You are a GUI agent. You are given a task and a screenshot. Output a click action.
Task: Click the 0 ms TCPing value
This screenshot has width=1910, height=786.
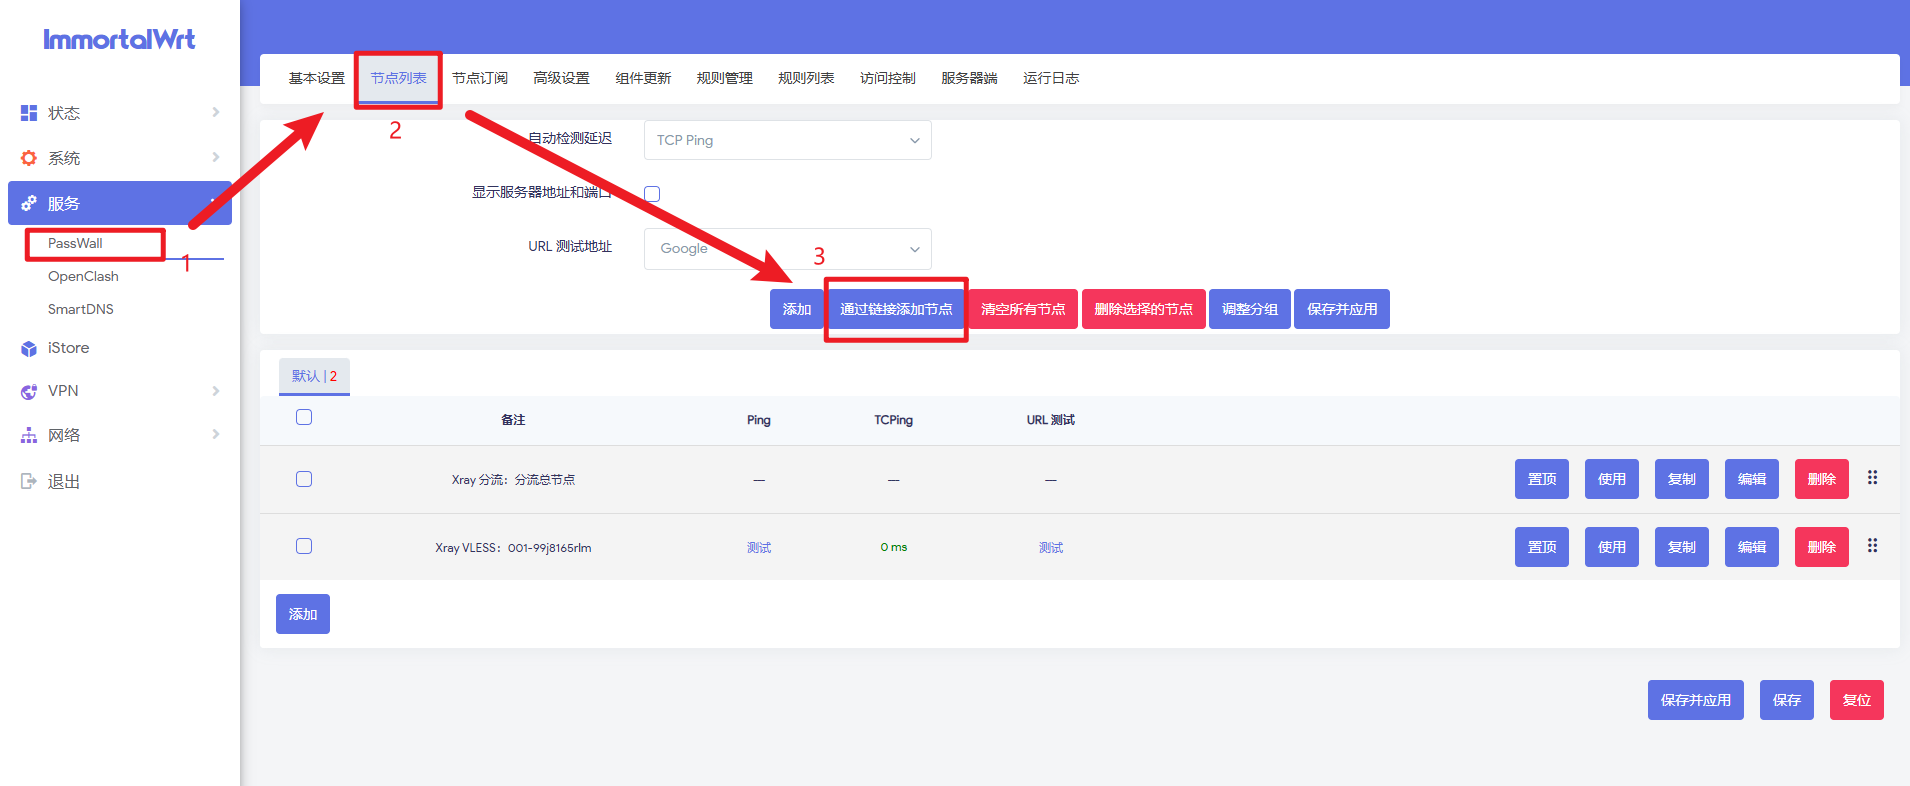click(x=894, y=547)
